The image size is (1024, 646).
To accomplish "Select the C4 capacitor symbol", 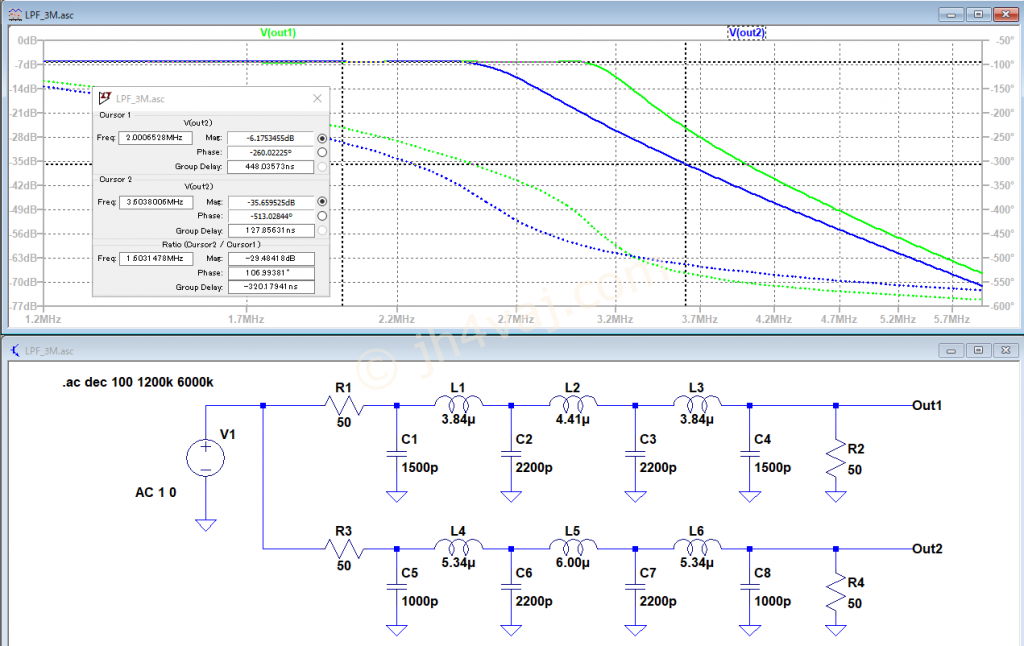I will (750, 453).
